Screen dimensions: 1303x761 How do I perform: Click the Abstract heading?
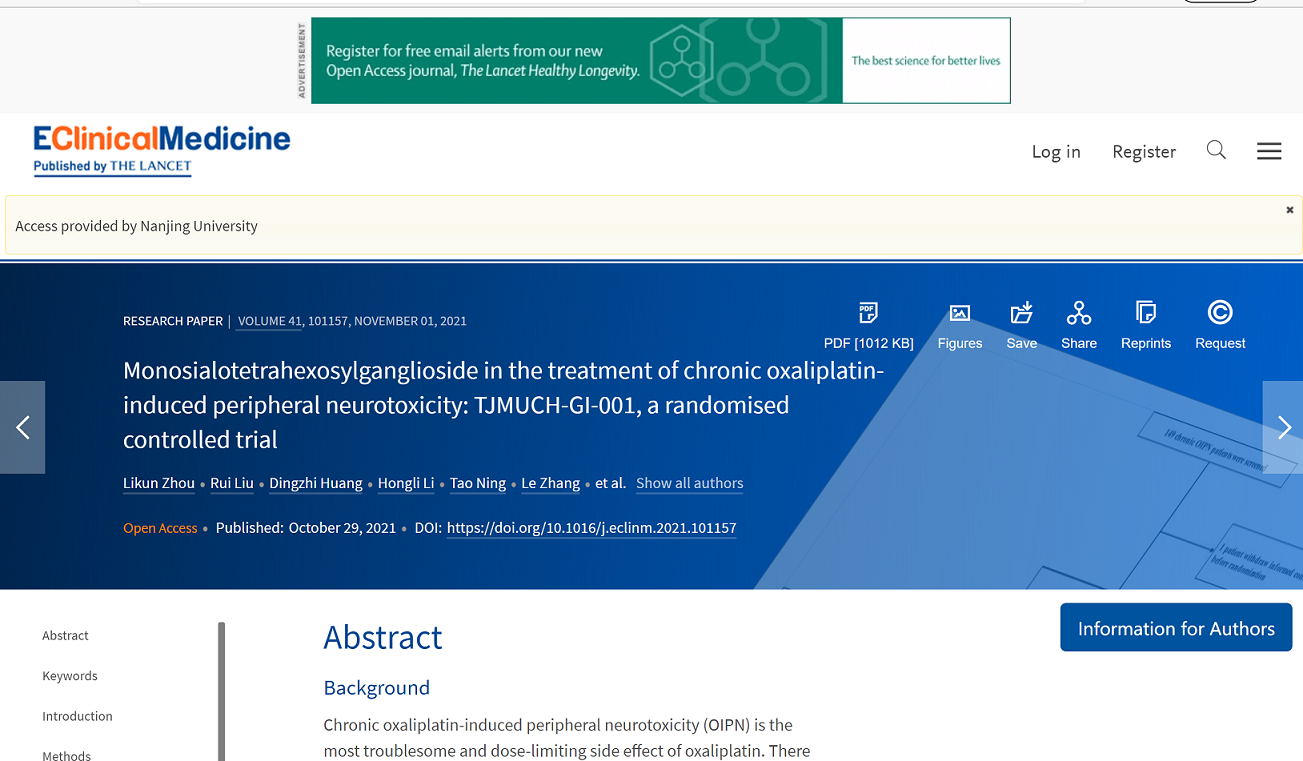tap(383, 637)
